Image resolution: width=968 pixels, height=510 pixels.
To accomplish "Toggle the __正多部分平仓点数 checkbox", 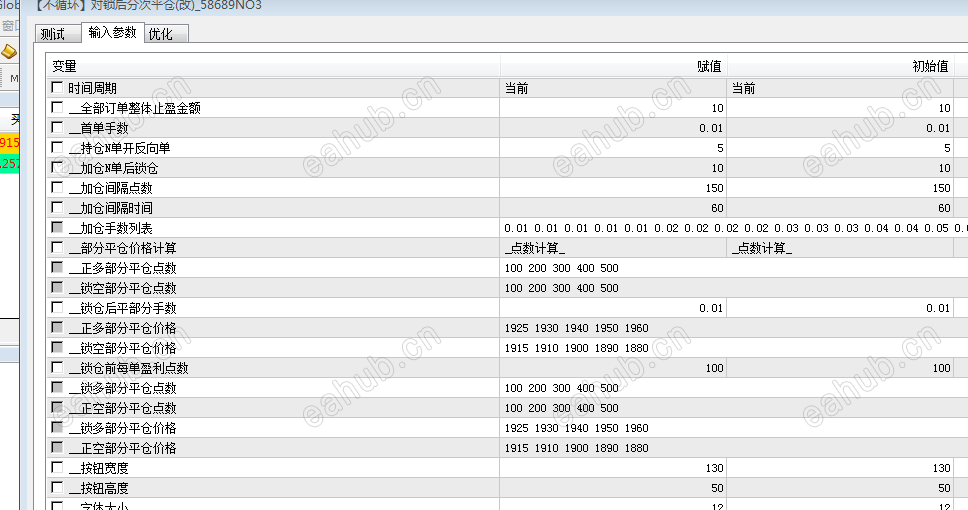I will (57, 267).
